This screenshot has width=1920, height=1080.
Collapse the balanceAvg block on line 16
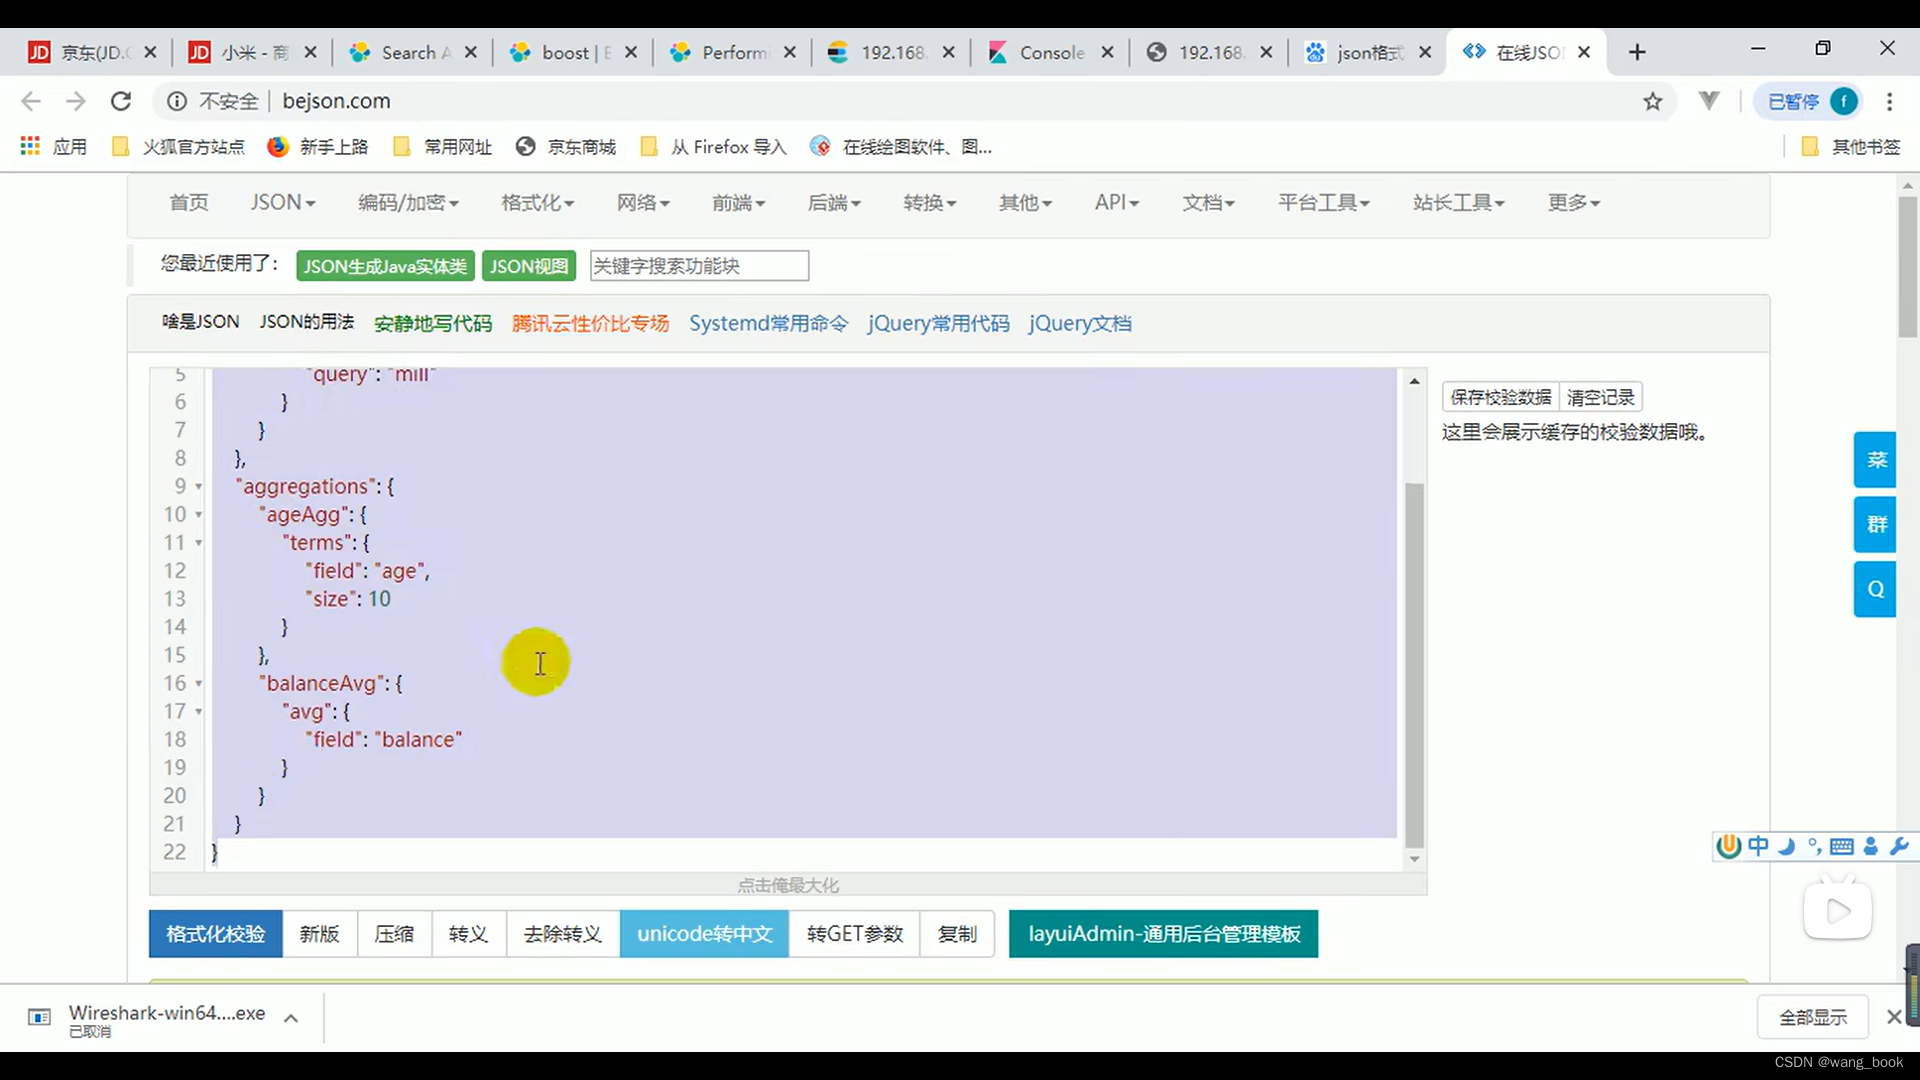pyautogui.click(x=199, y=684)
